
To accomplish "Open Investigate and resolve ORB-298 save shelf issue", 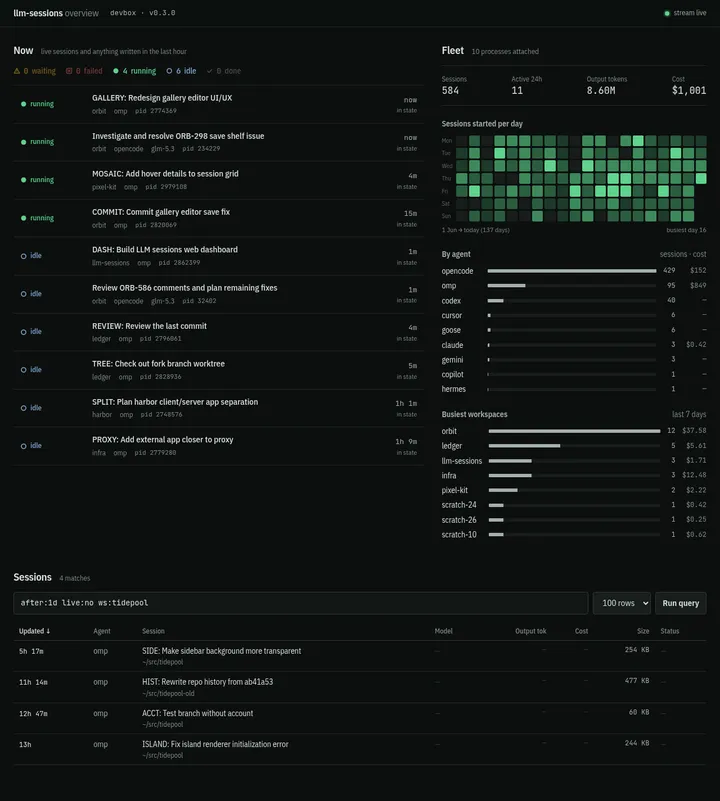I will [218, 142].
